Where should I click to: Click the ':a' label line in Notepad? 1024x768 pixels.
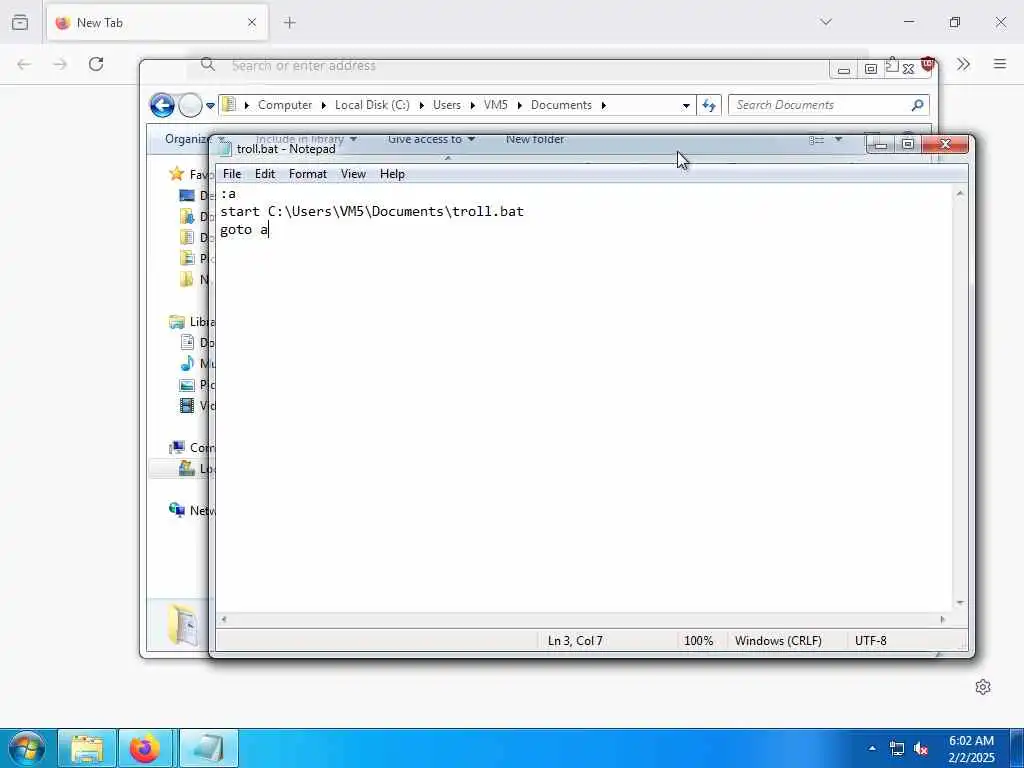coord(228,194)
